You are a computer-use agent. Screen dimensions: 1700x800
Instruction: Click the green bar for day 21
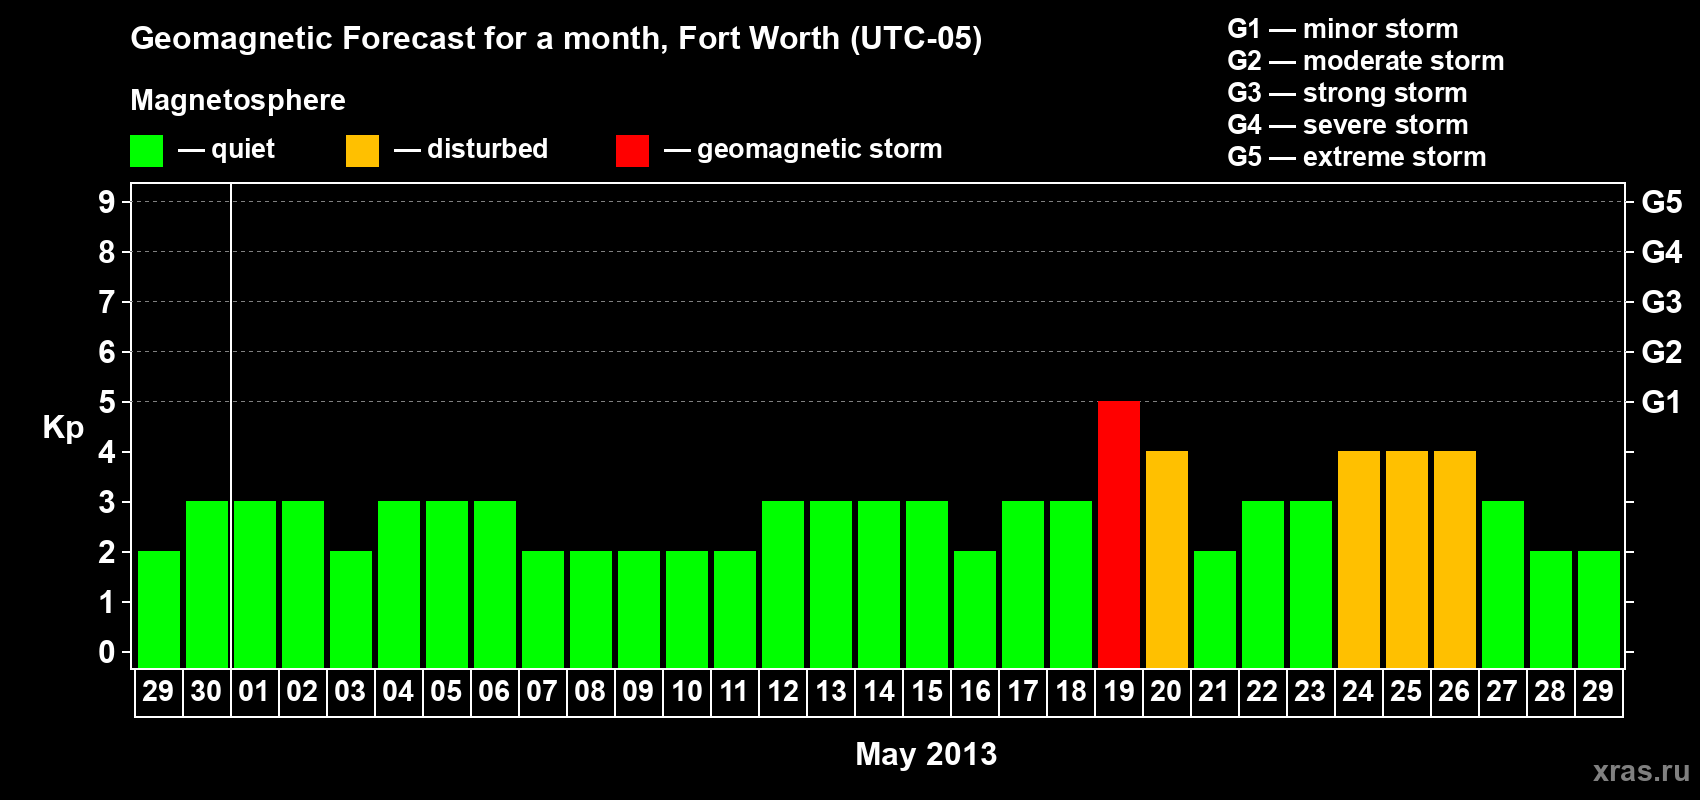(1215, 610)
